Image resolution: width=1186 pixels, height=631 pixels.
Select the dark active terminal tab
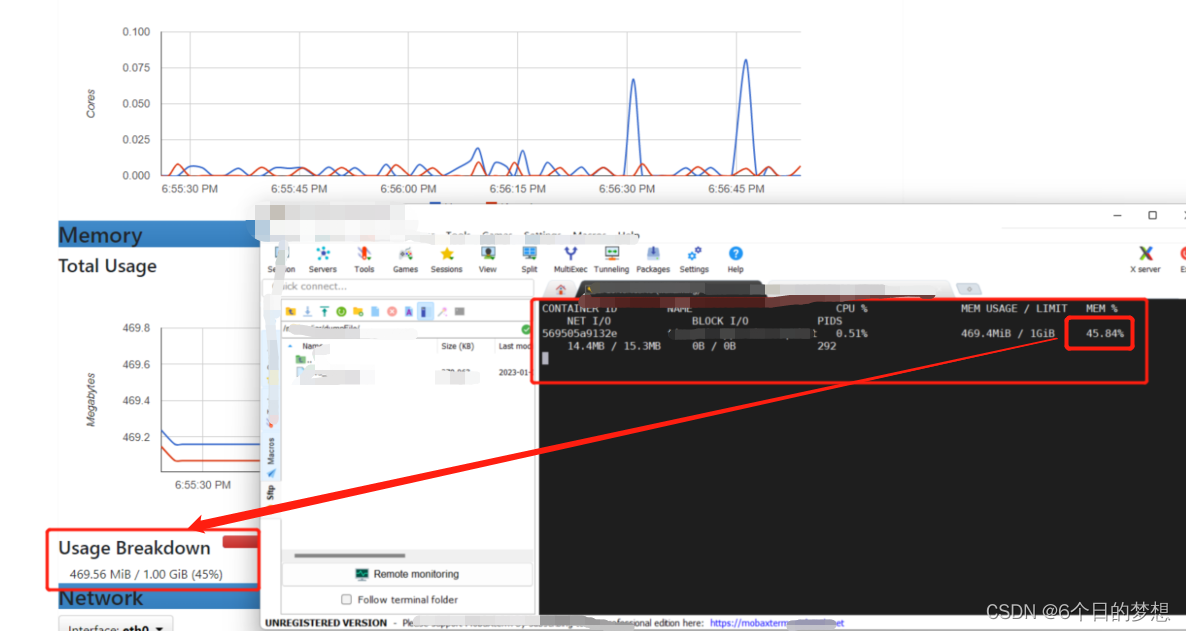[x=671, y=290]
